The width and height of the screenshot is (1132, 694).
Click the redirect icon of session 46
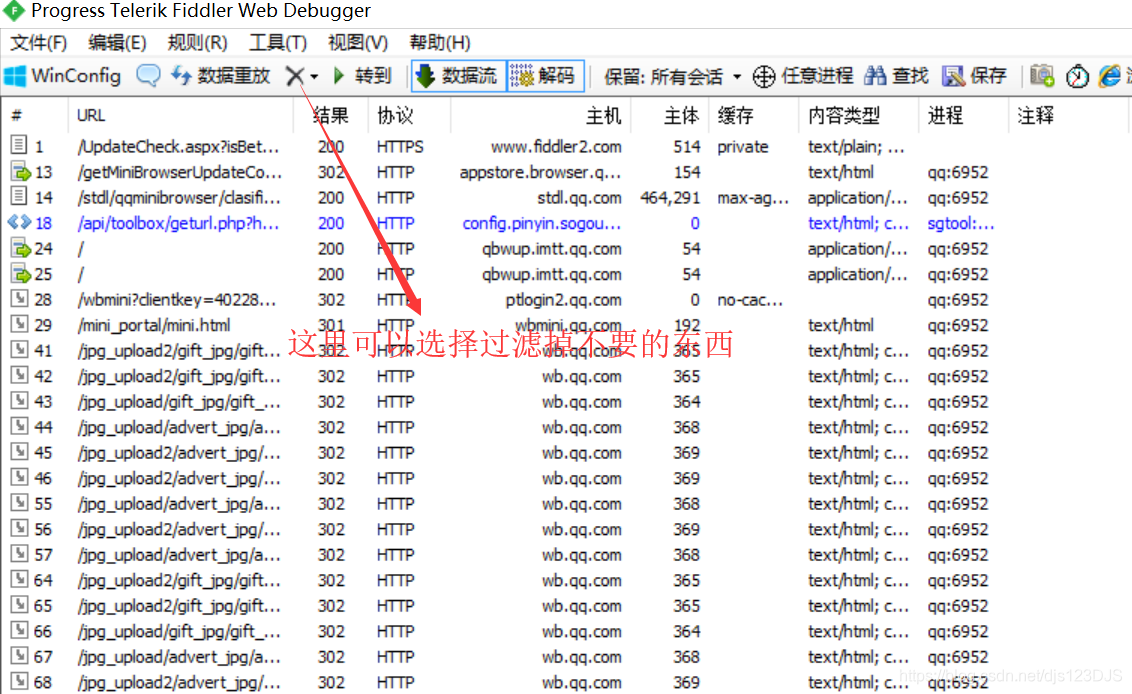coord(19,477)
